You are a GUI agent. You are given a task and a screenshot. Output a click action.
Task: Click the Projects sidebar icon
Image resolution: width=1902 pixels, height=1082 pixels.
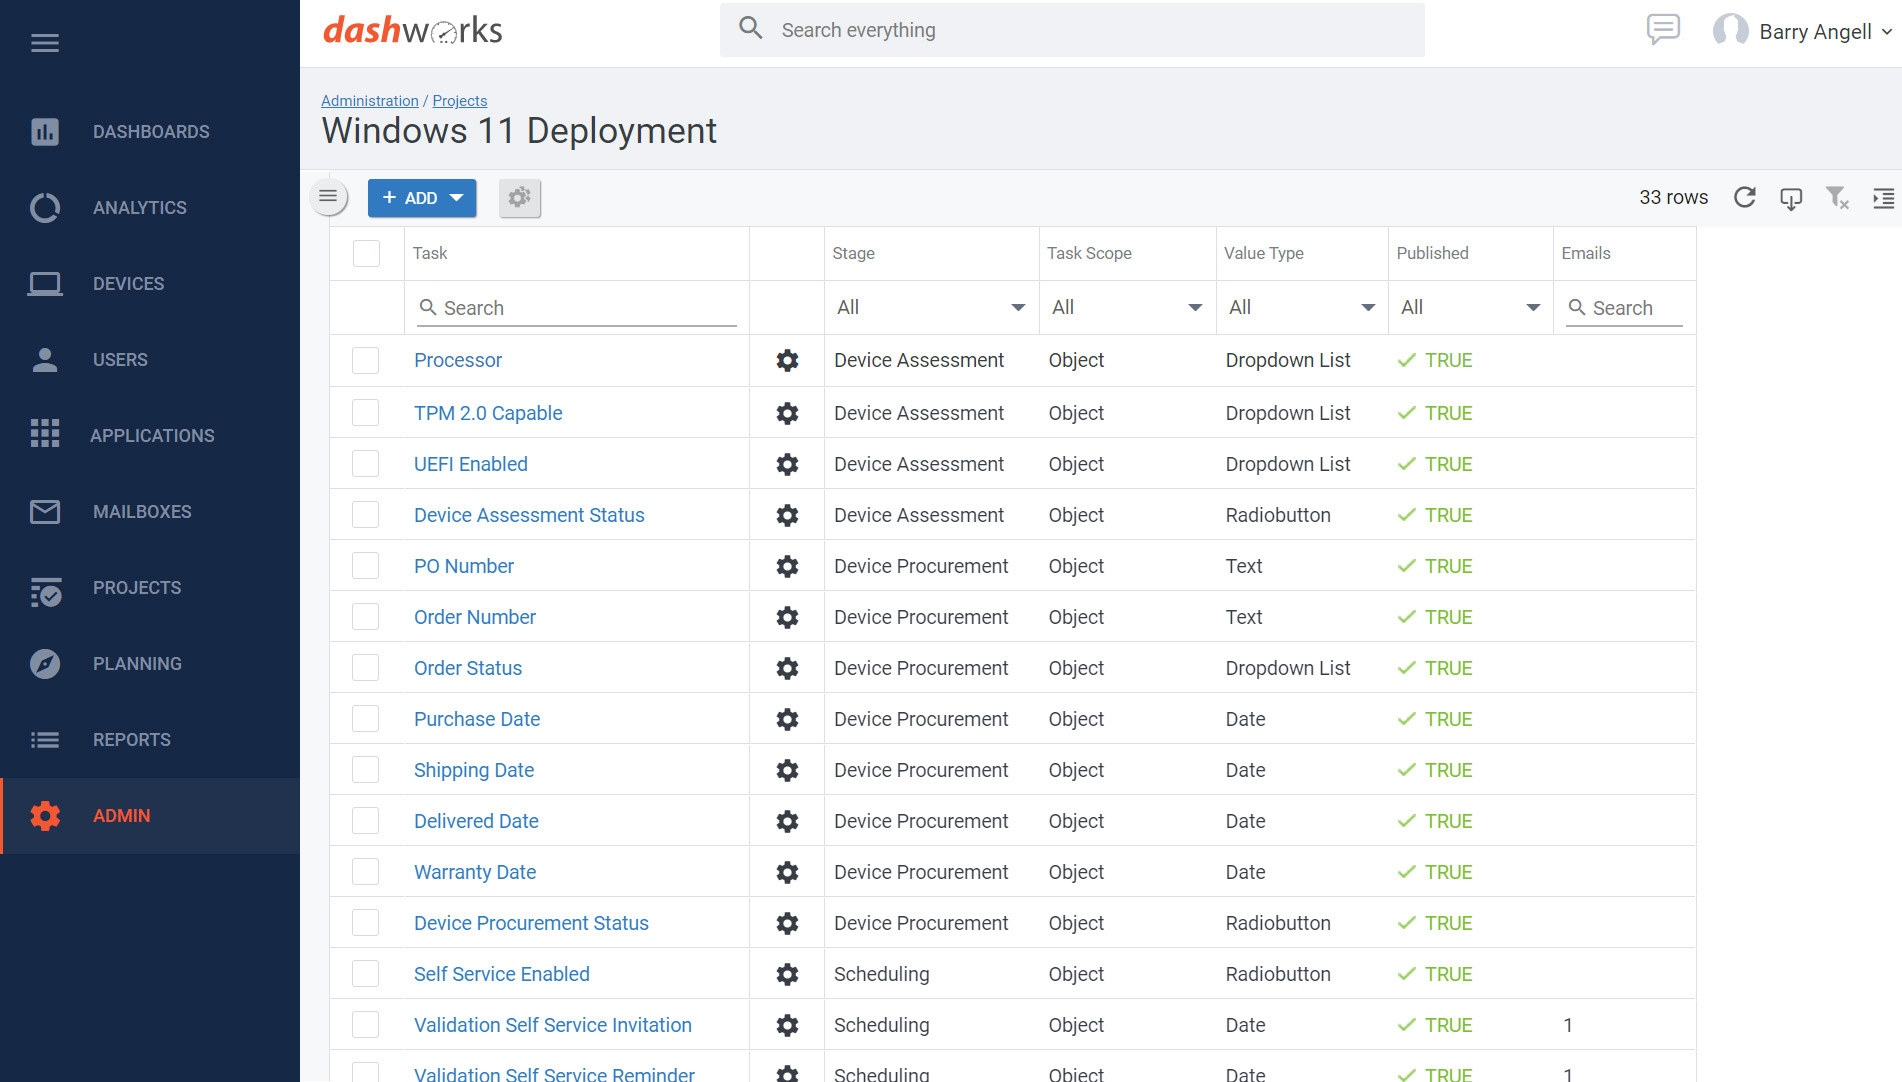click(45, 590)
